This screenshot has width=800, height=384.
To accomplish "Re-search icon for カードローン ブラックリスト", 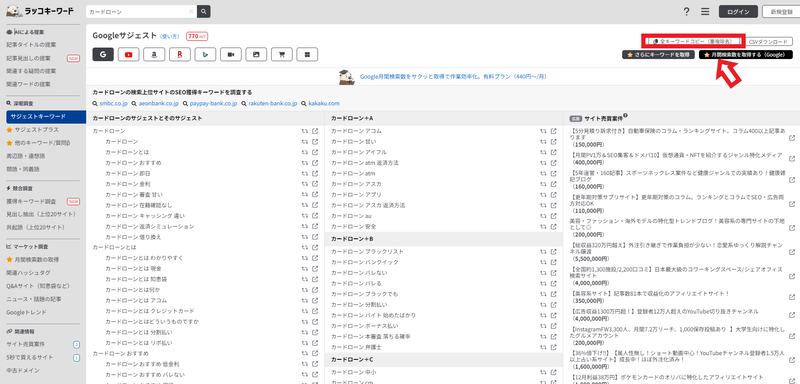I will tap(543, 252).
